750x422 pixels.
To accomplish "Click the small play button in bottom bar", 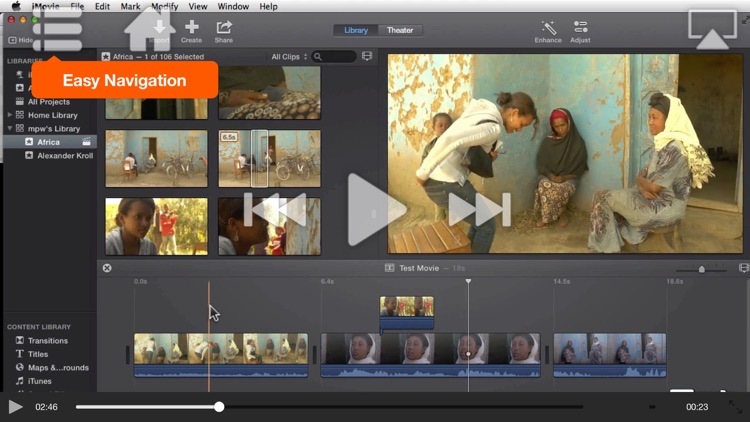I will click(15, 407).
